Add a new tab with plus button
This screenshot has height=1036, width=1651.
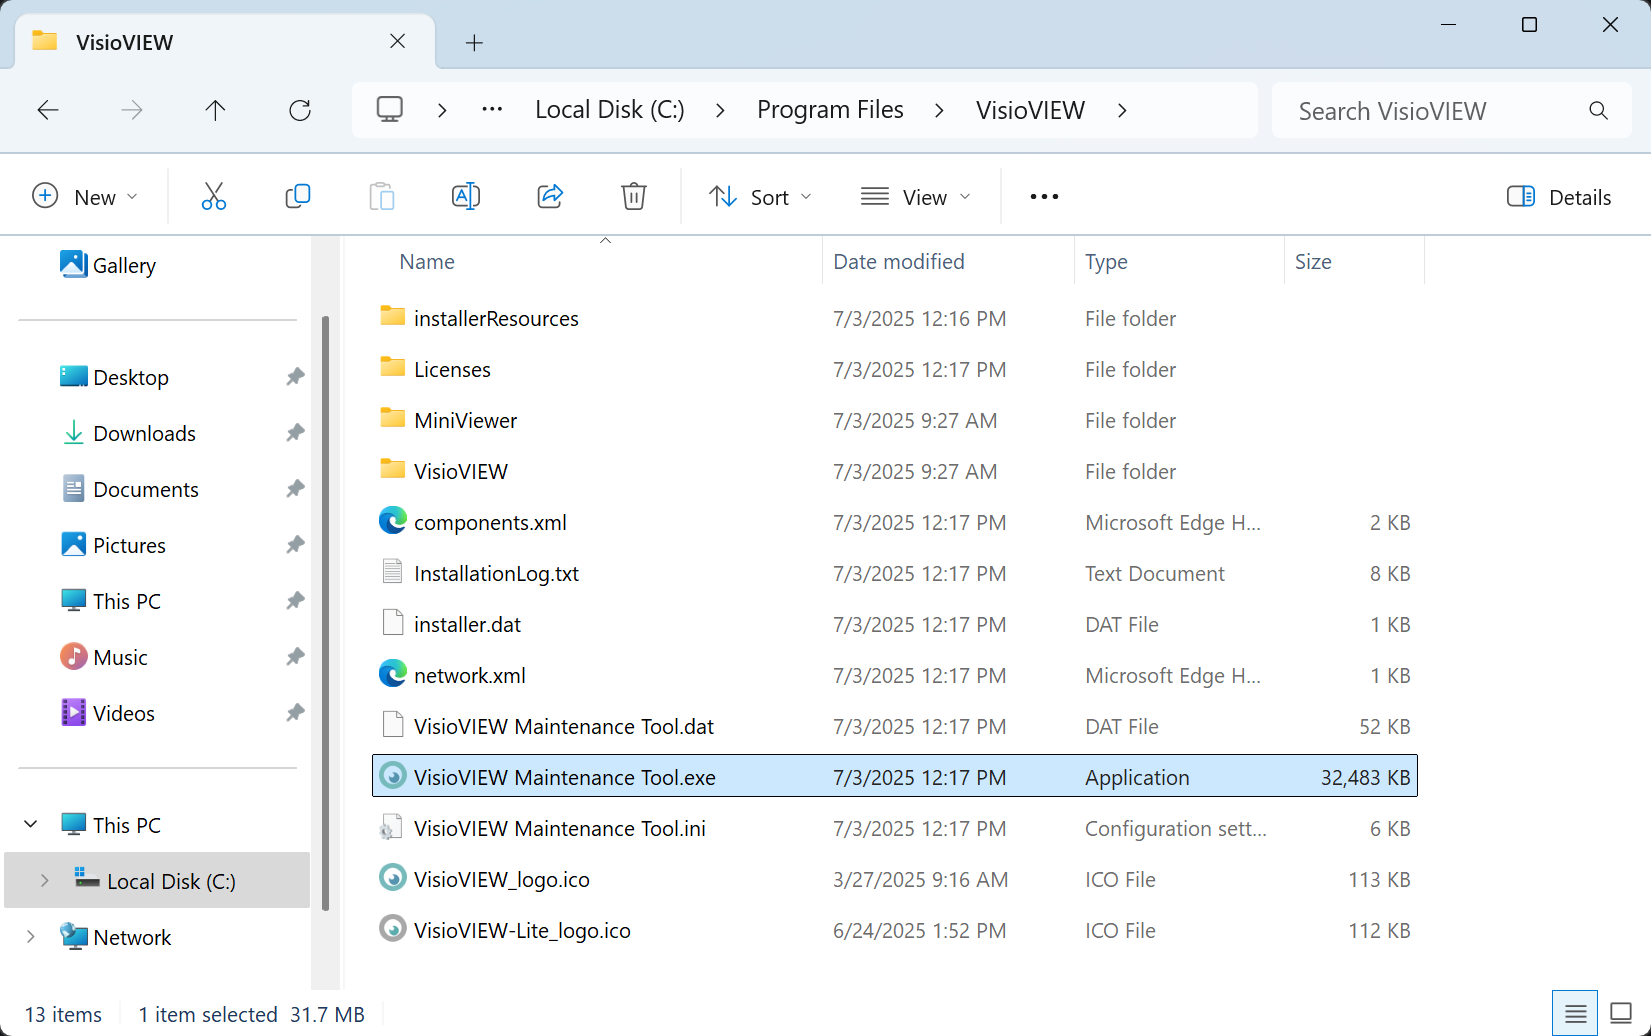point(474,43)
